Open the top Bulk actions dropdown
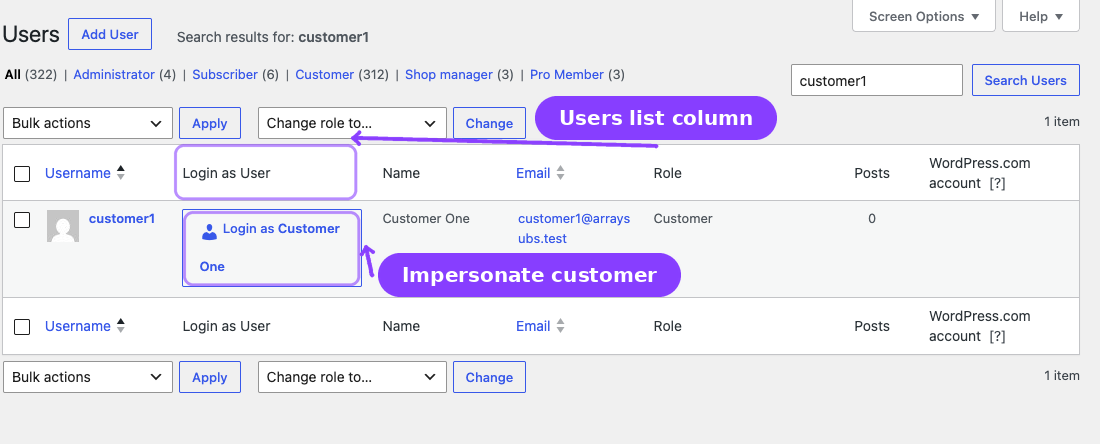Image resolution: width=1100 pixels, height=444 pixels. (x=88, y=123)
